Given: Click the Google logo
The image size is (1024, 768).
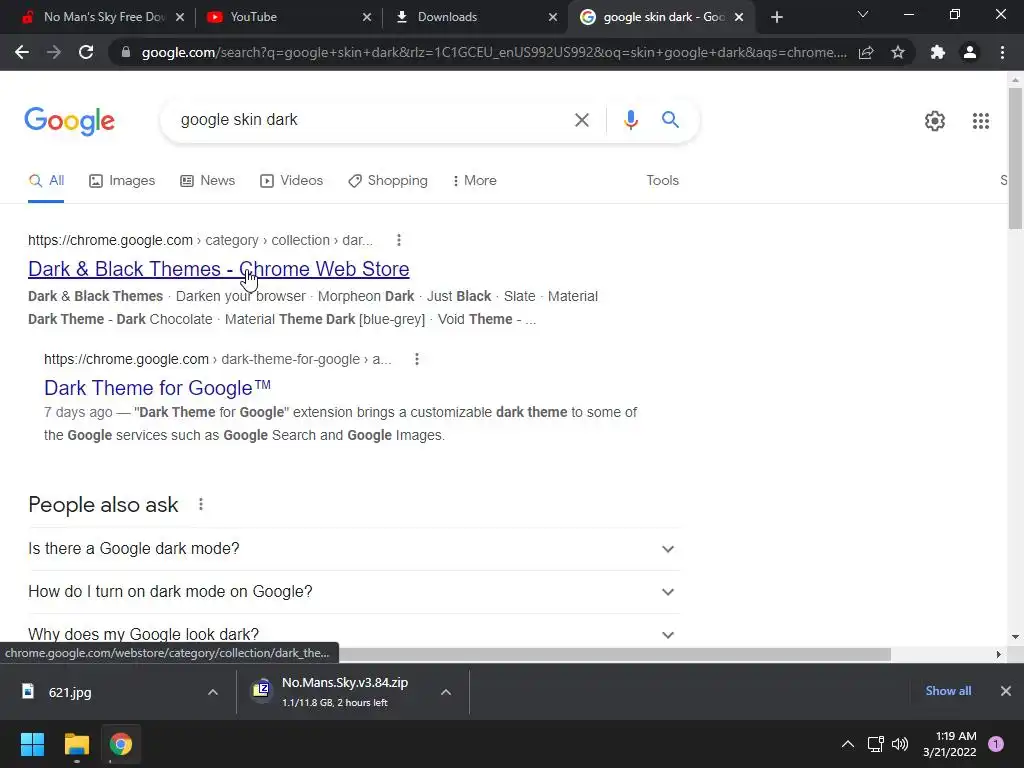Looking at the screenshot, I should tap(69, 121).
